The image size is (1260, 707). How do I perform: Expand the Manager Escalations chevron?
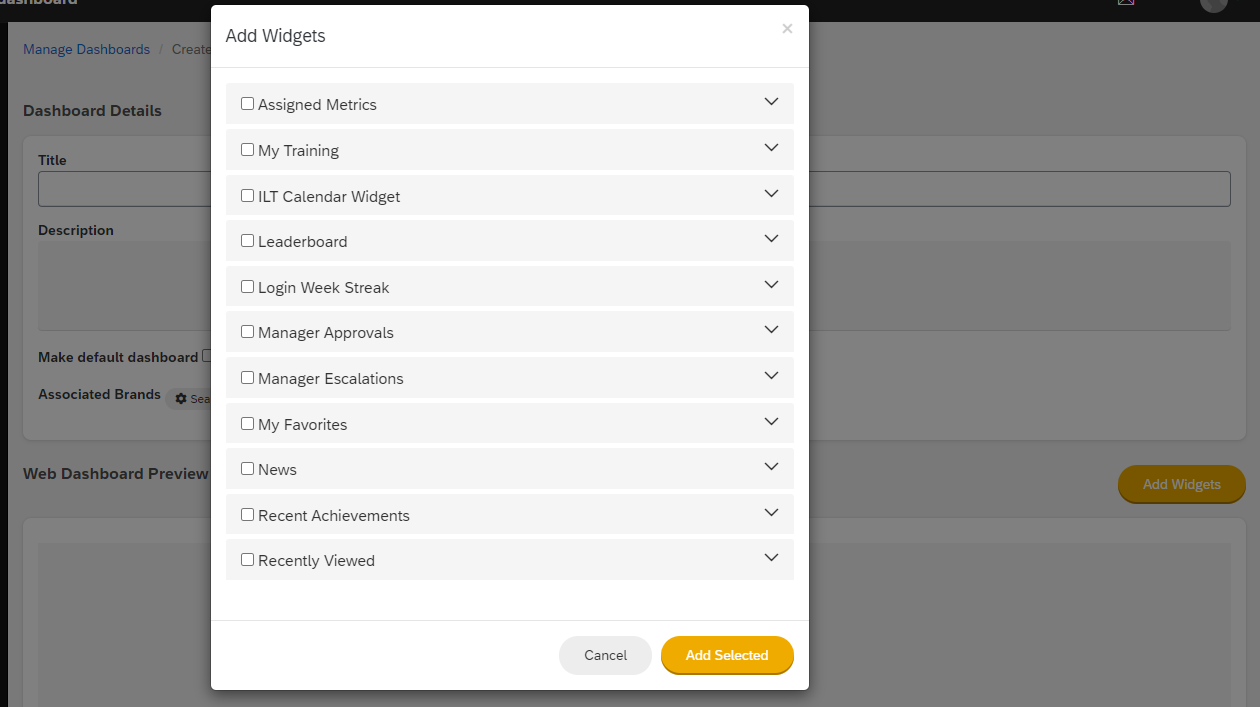coord(771,375)
